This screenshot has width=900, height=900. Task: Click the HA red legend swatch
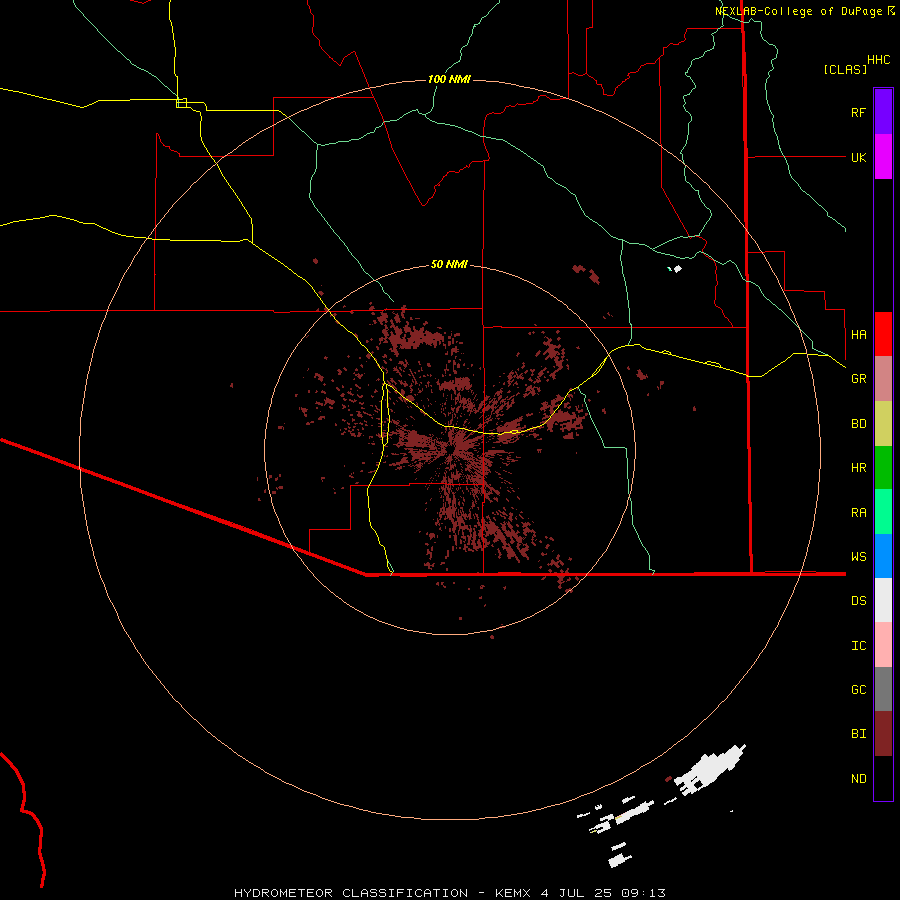point(883,334)
